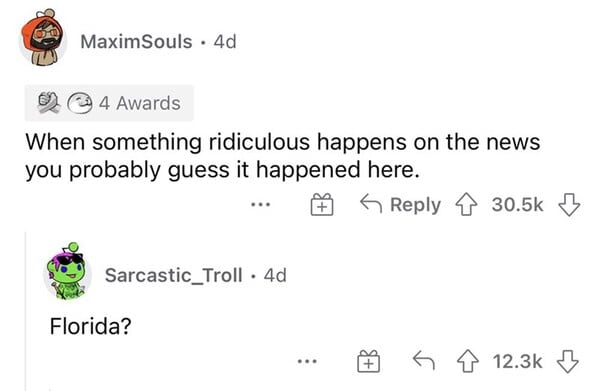The height and width of the screenshot is (391, 599).
Task: Downvote the MaximSouls comment
Action: click(x=569, y=205)
